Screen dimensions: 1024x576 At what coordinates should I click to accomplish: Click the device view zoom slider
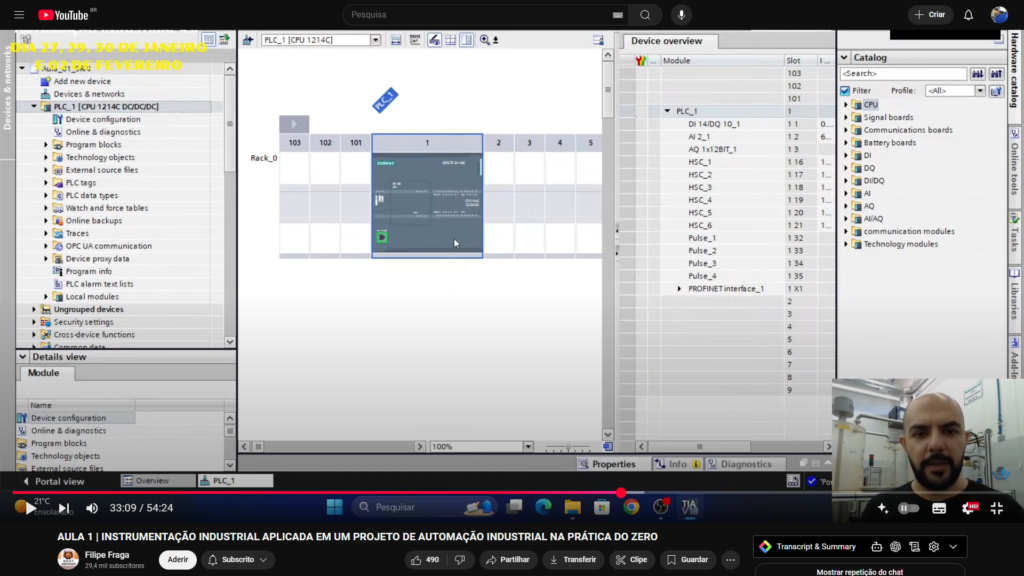[x=568, y=447]
